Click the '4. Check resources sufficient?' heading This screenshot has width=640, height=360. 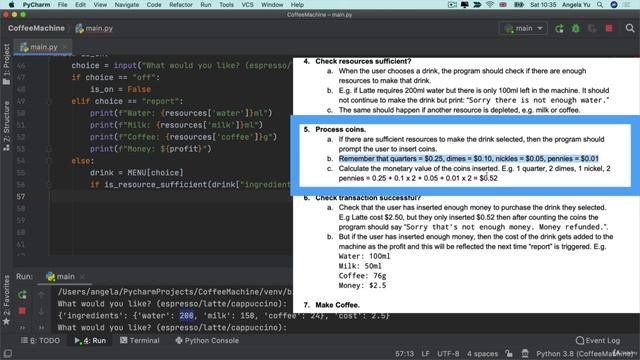[357, 61]
